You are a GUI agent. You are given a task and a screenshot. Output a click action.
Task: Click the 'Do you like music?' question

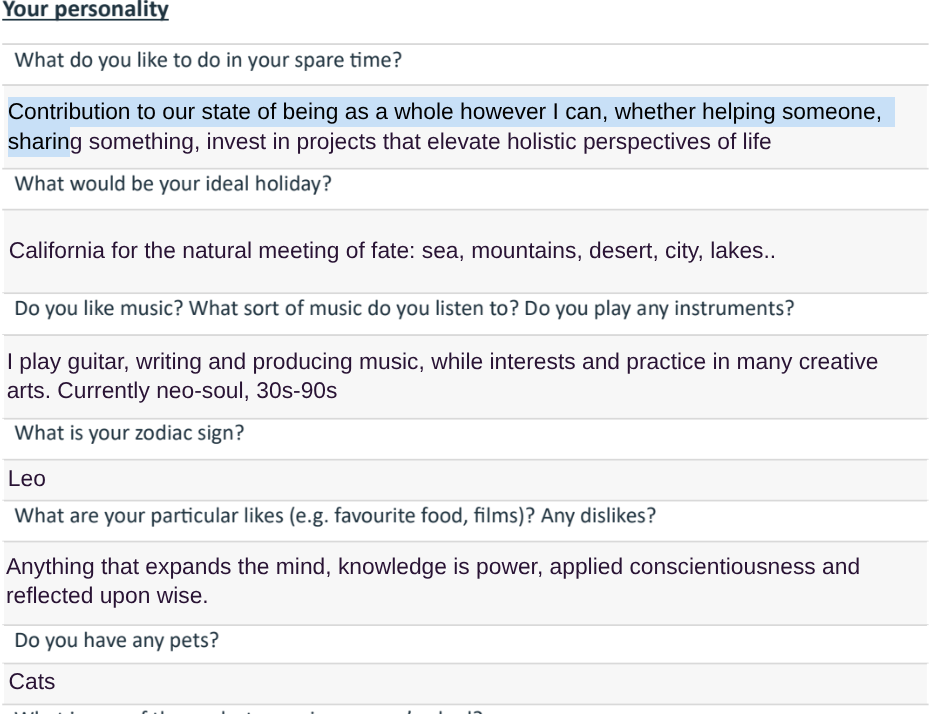(99, 308)
